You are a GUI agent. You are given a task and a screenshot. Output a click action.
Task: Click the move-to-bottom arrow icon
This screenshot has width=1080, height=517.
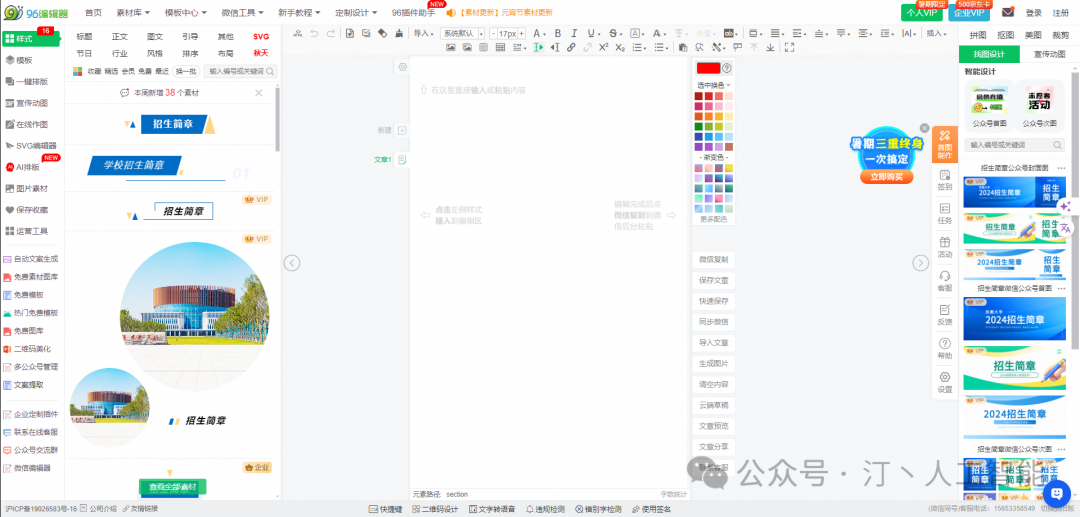pyautogui.click(x=770, y=47)
